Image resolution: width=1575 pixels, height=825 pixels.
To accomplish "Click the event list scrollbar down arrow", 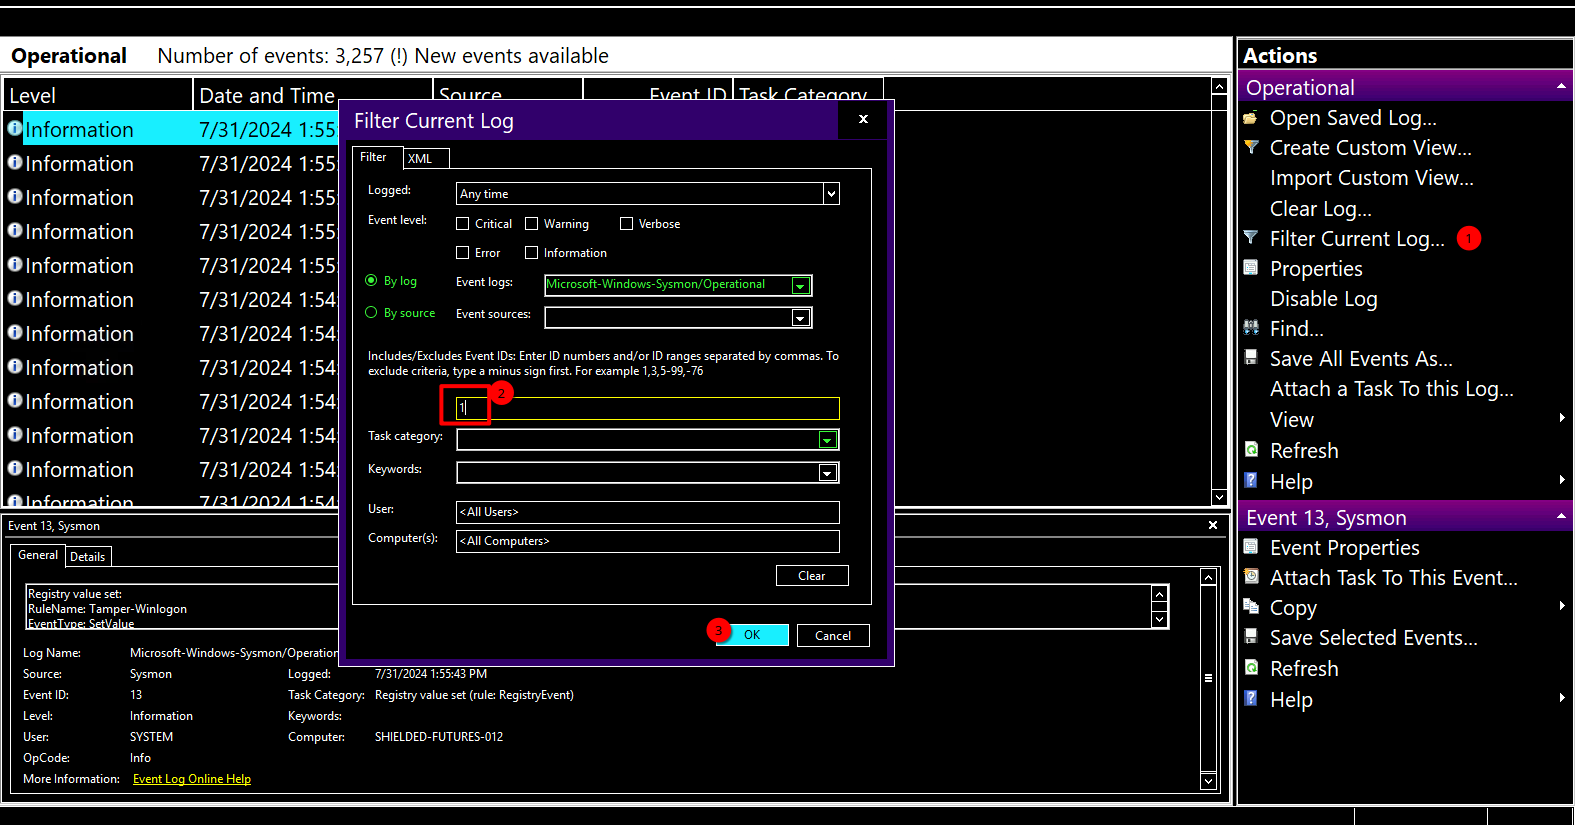I will point(1219,497).
